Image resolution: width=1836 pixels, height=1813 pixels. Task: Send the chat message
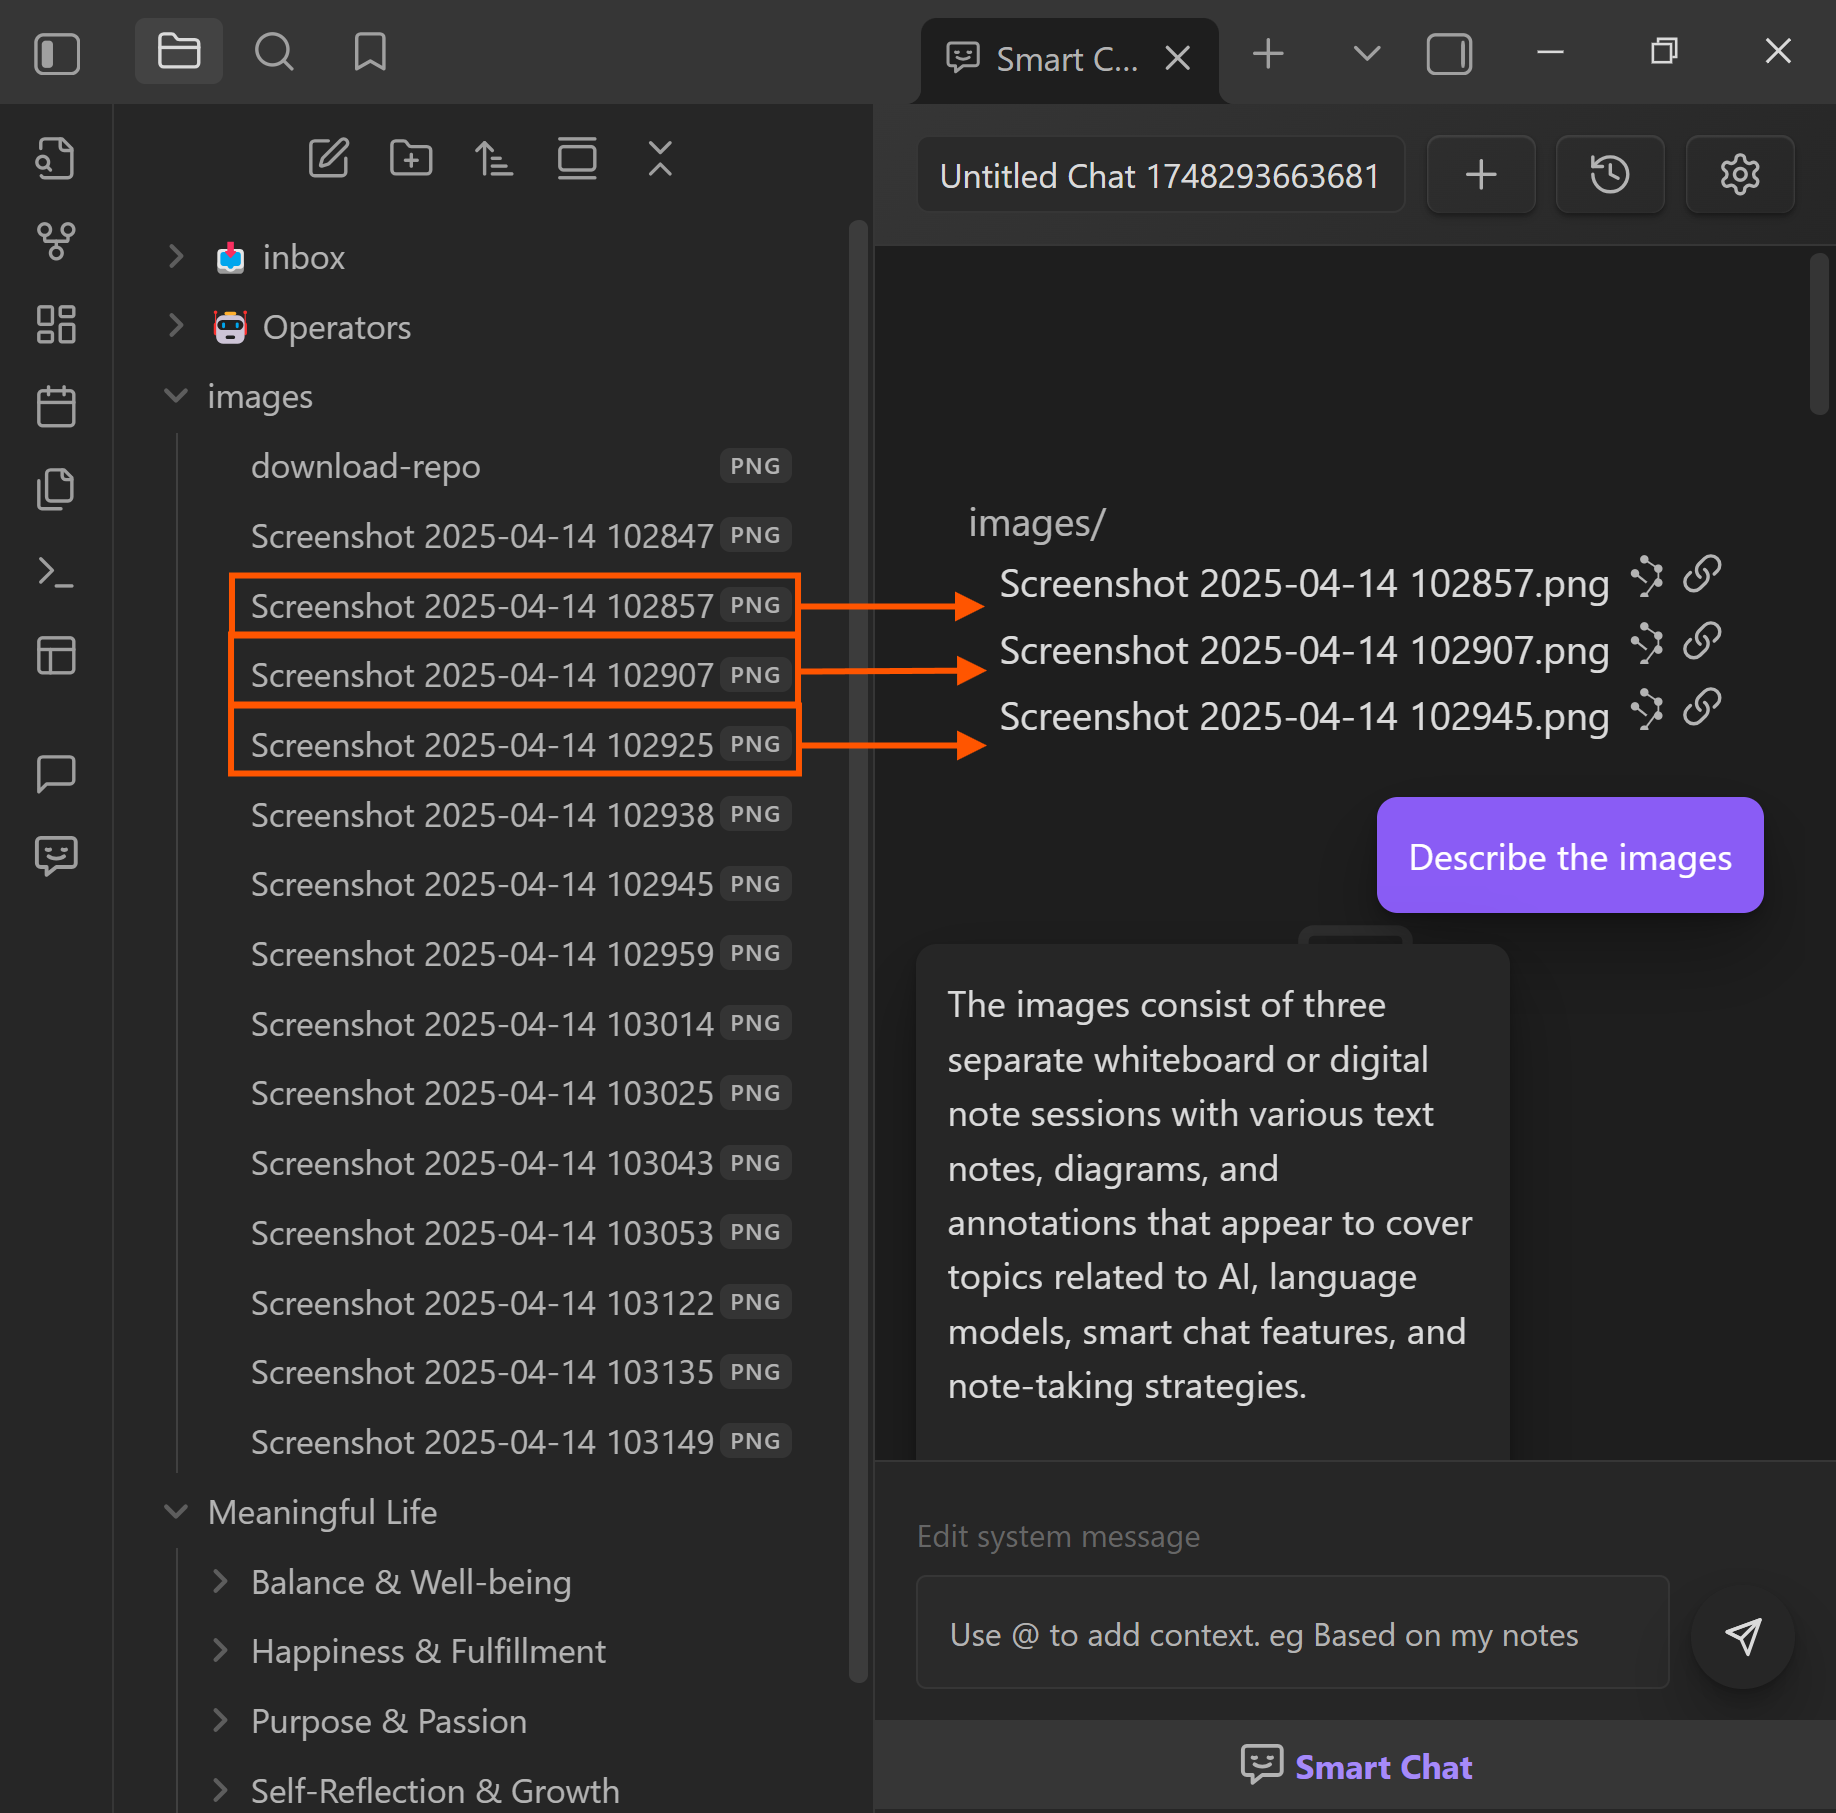pyautogui.click(x=1743, y=1637)
